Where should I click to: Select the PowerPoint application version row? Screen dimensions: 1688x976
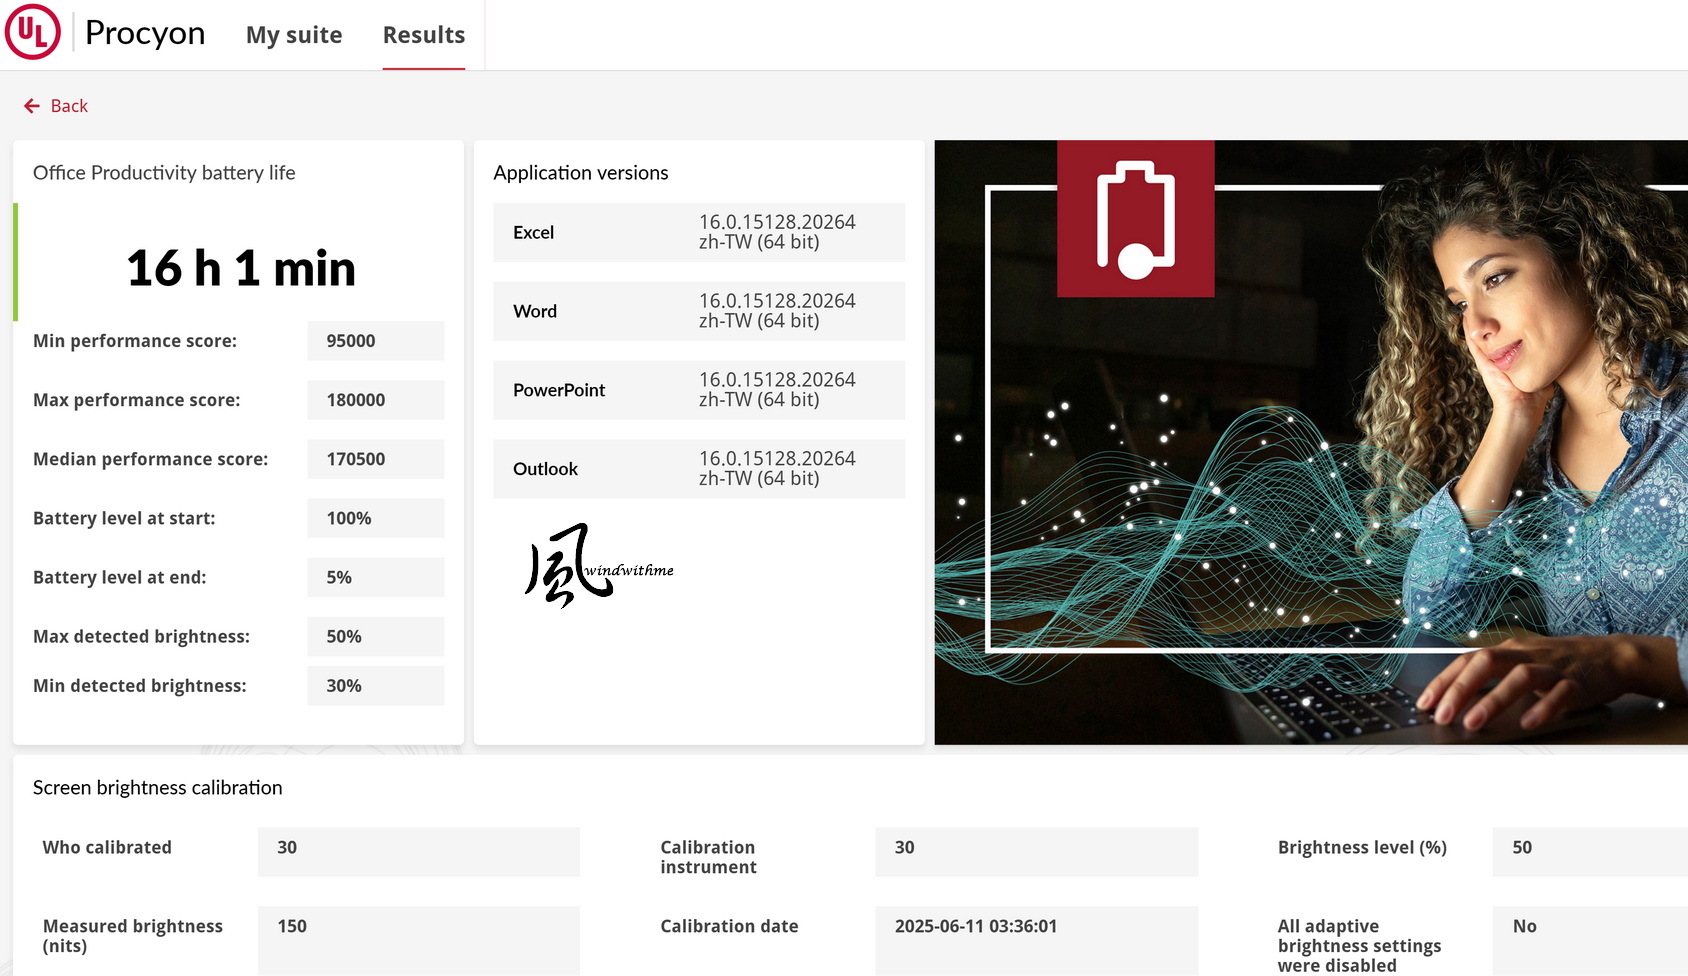tap(699, 390)
